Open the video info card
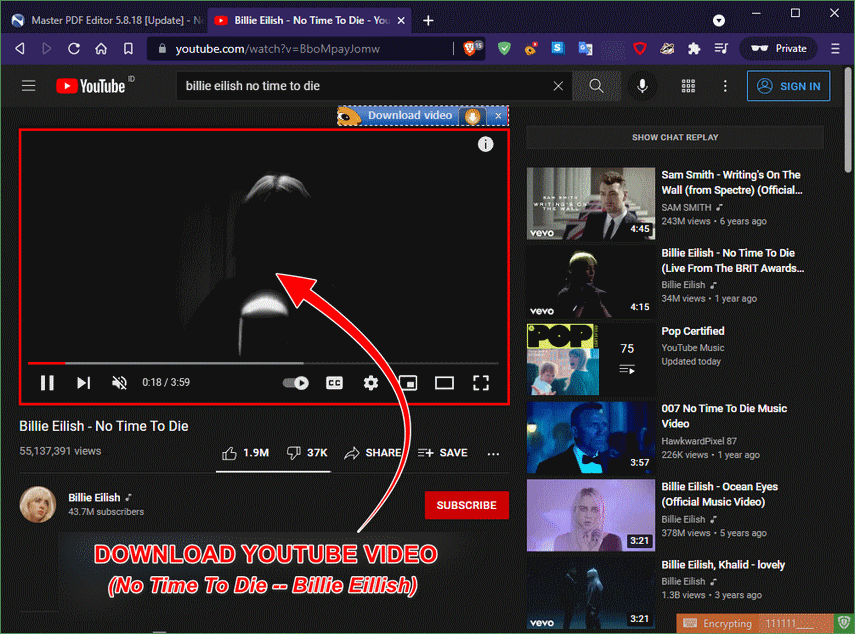 [485, 144]
